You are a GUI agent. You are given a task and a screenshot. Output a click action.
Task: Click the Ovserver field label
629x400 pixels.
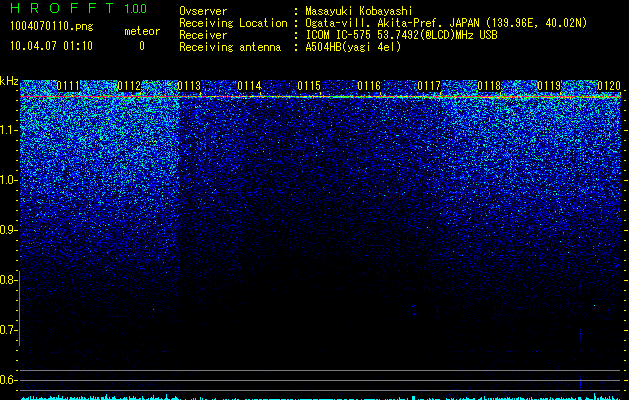click(x=203, y=11)
